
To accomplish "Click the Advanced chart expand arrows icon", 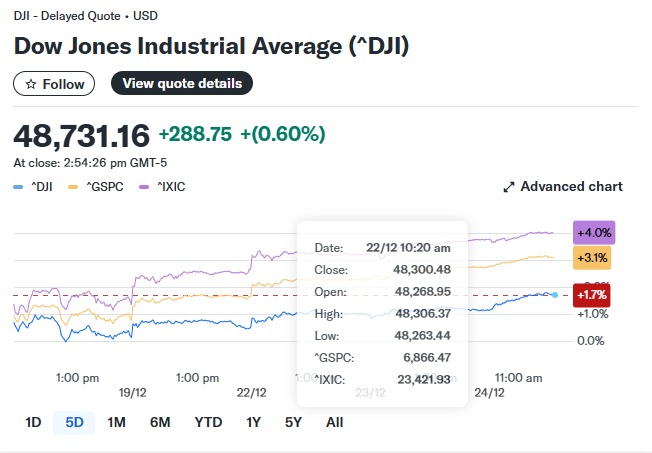I will tap(508, 187).
